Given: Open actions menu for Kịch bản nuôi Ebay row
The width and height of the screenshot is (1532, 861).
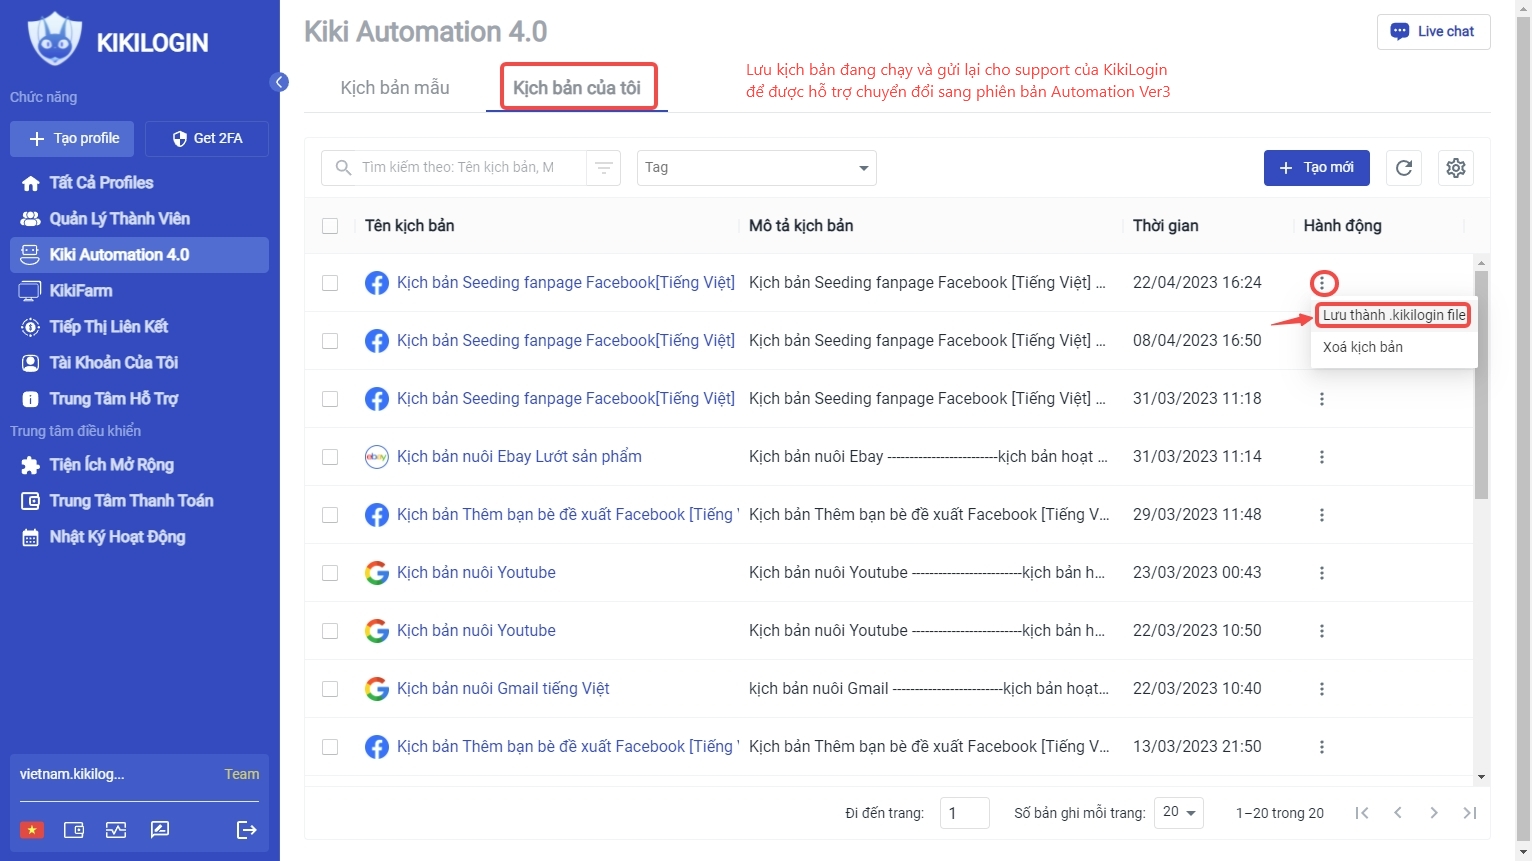Looking at the screenshot, I should click(1322, 457).
